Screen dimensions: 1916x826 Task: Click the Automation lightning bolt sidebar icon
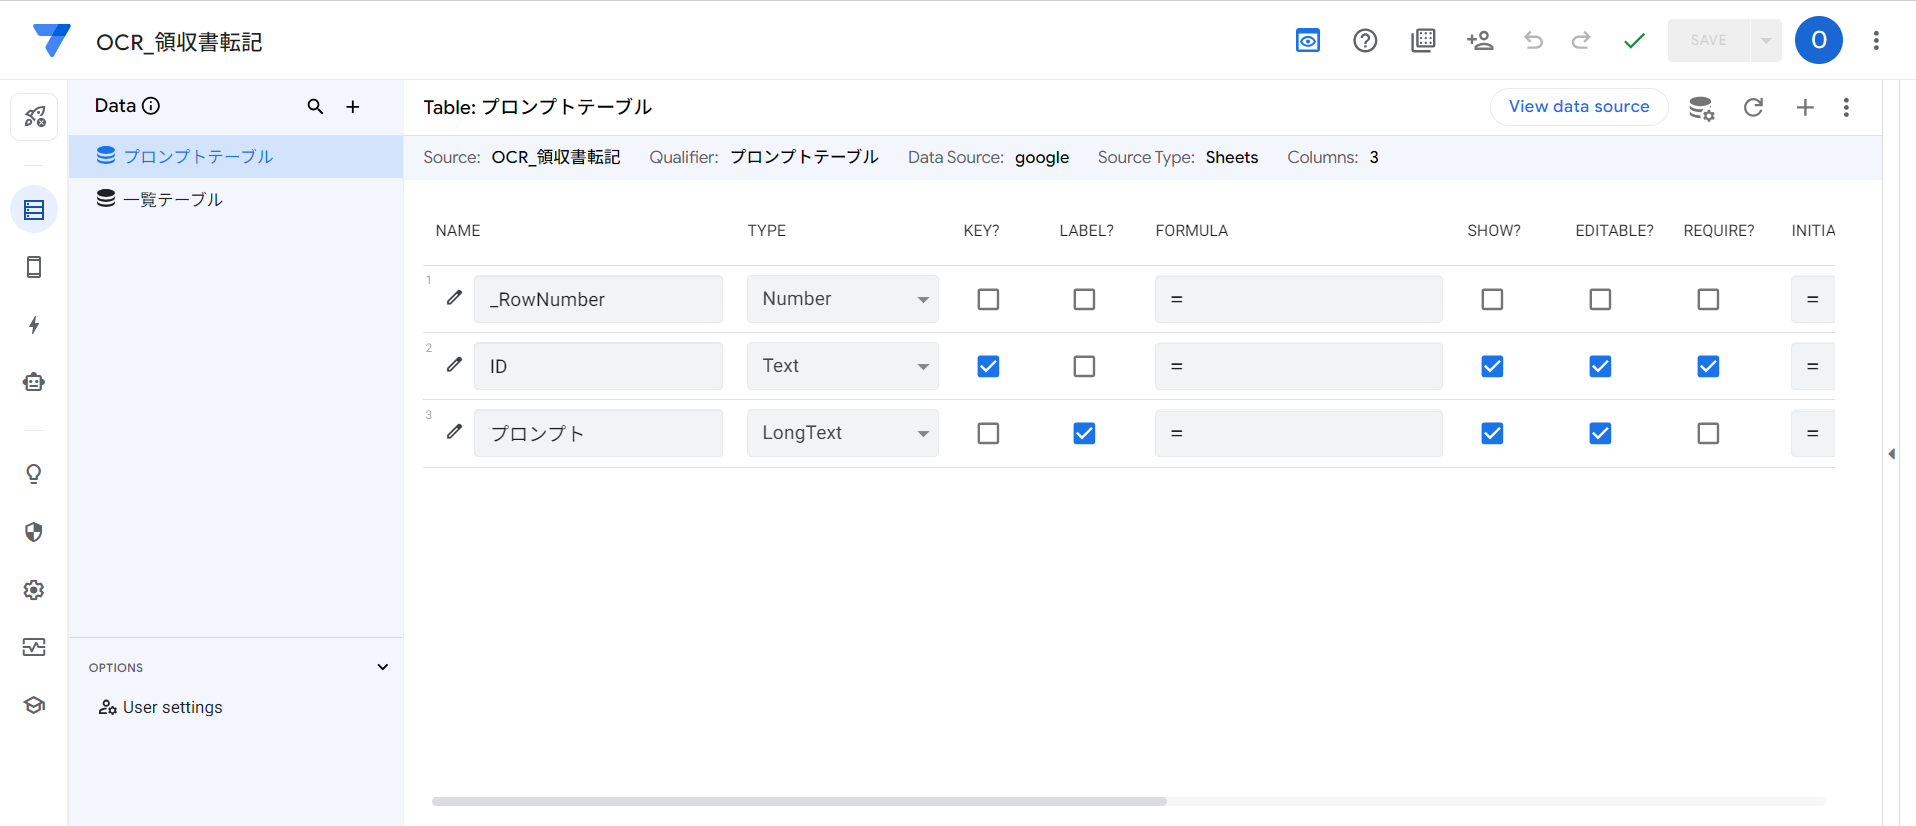pyautogui.click(x=34, y=325)
